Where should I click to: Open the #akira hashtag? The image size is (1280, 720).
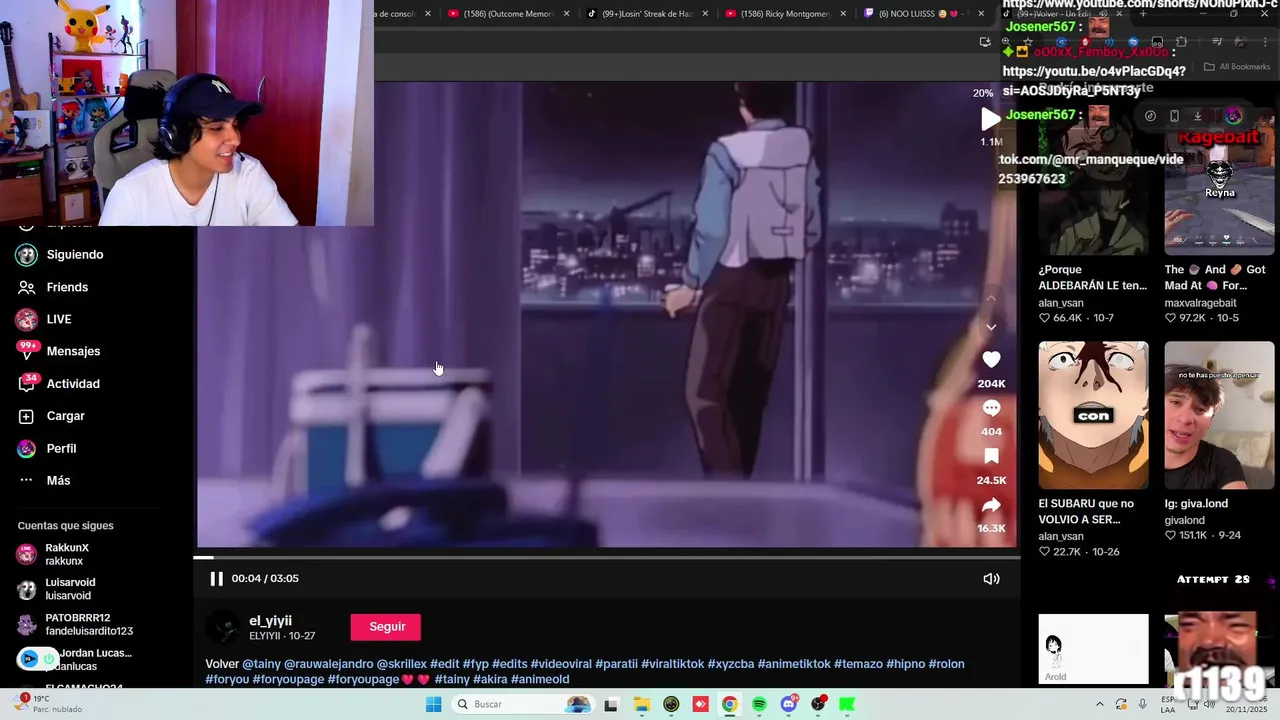[x=490, y=679]
